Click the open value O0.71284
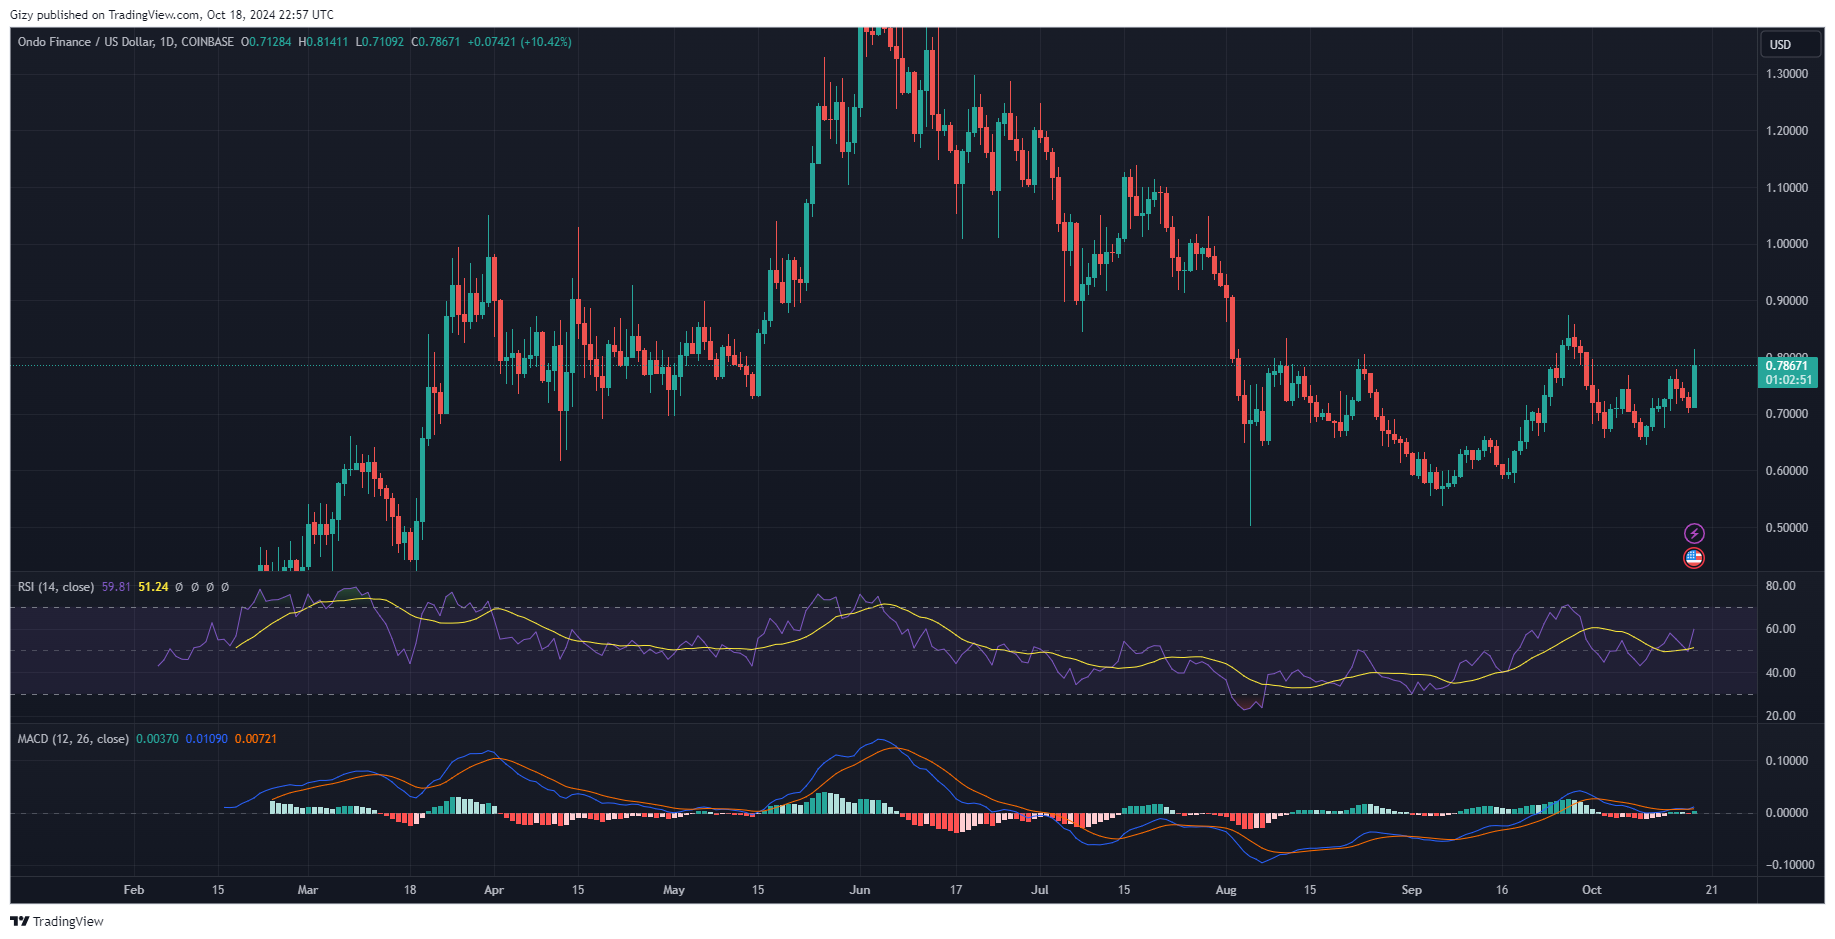This screenshot has width=1835, height=939. pyautogui.click(x=266, y=42)
